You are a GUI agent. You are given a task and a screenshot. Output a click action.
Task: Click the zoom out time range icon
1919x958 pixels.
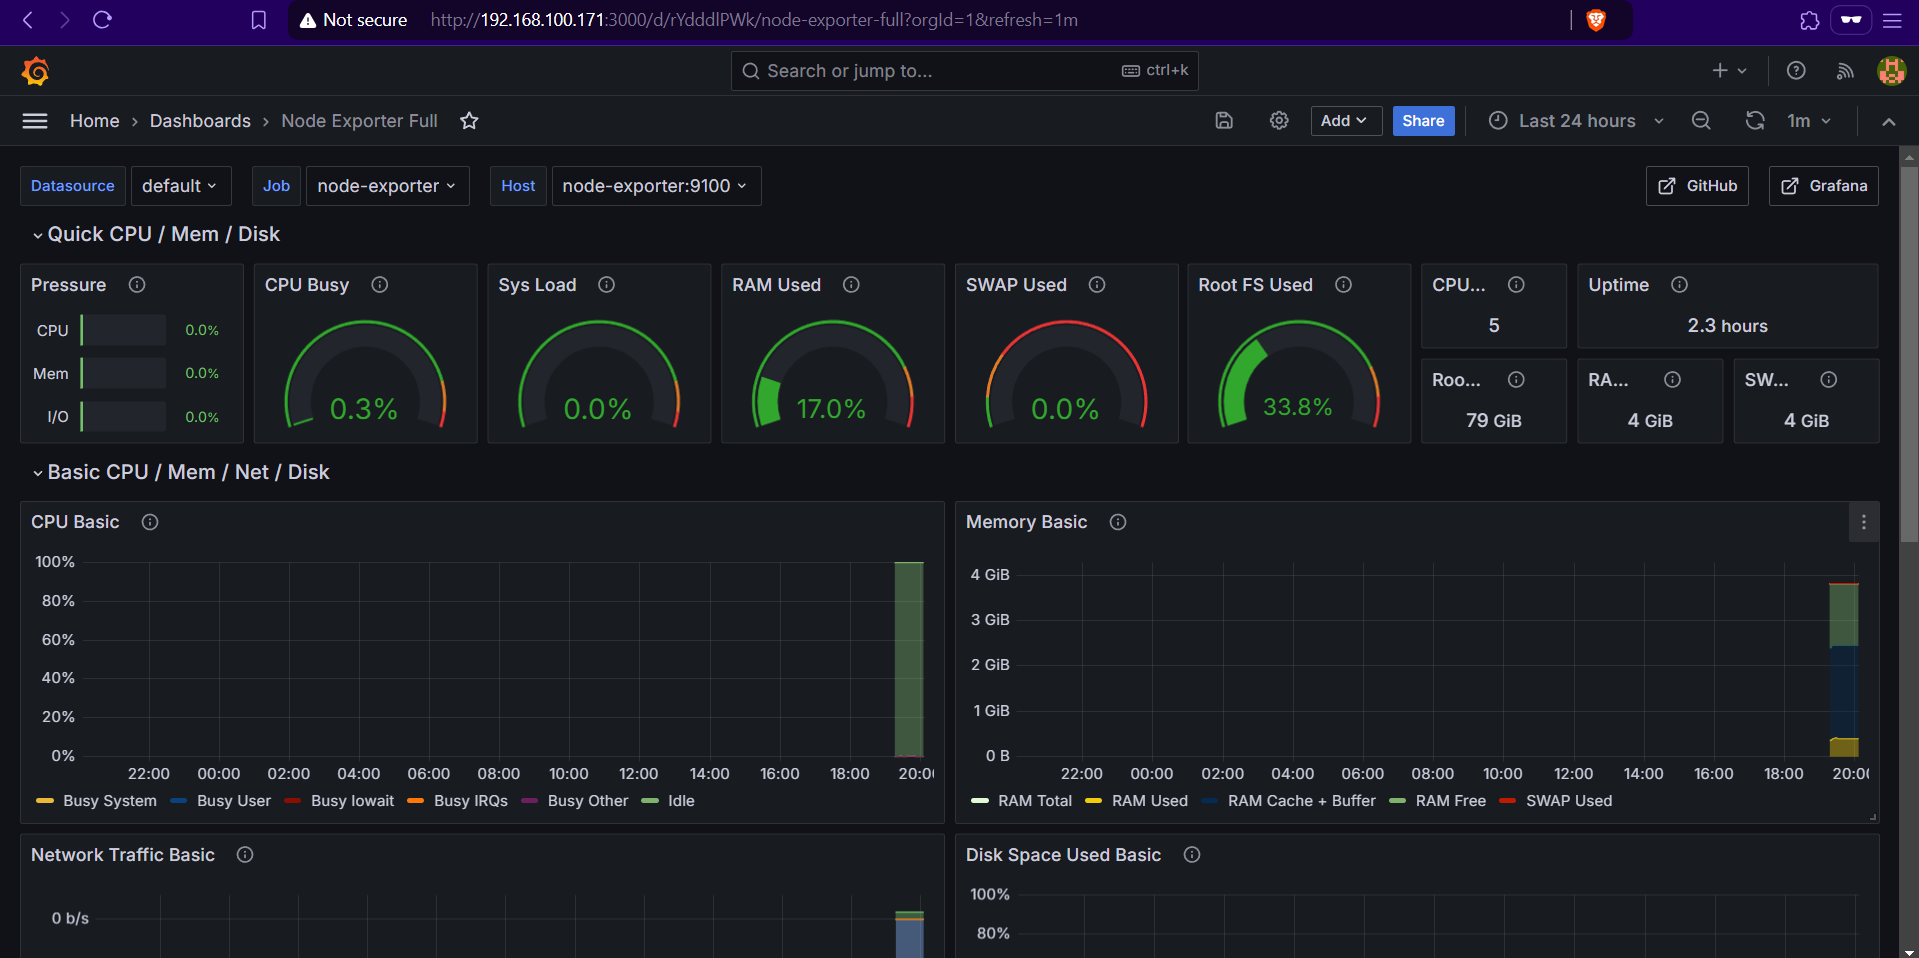pyautogui.click(x=1701, y=121)
